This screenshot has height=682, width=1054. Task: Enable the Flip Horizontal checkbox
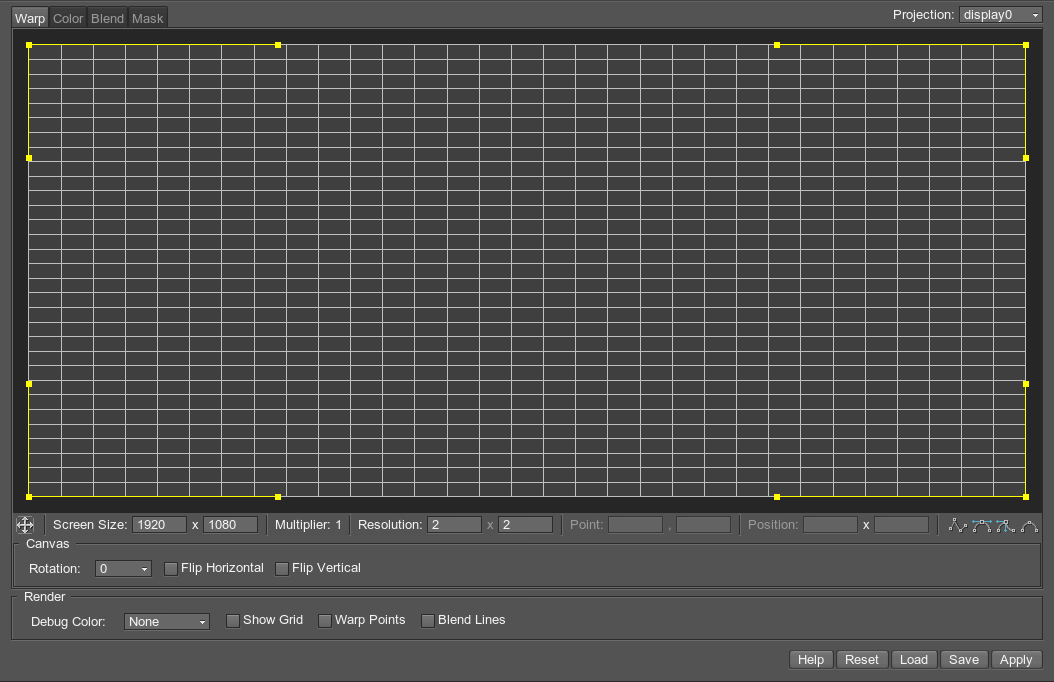pyautogui.click(x=171, y=569)
